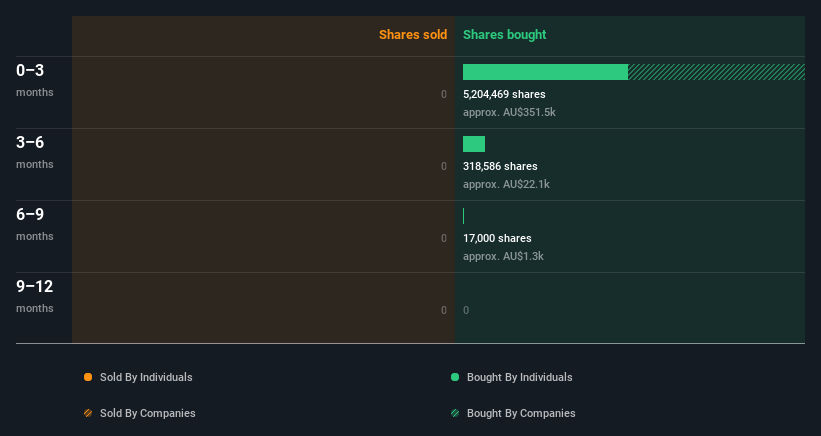Click the green bar for 3–6 months

click(474, 144)
